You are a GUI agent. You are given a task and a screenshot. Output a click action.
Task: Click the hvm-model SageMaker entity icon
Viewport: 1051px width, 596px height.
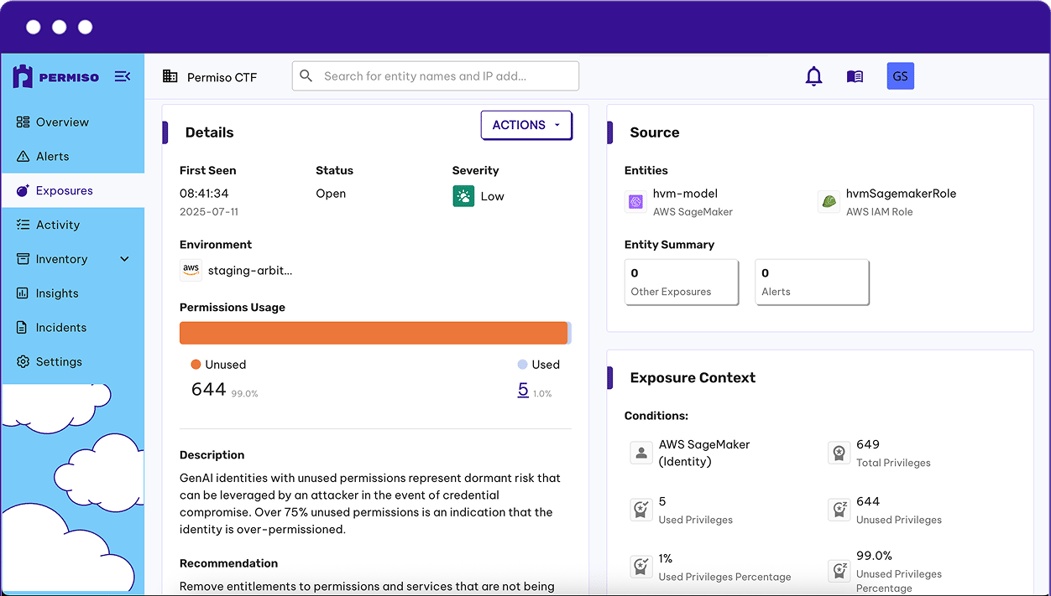tap(635, 202)
